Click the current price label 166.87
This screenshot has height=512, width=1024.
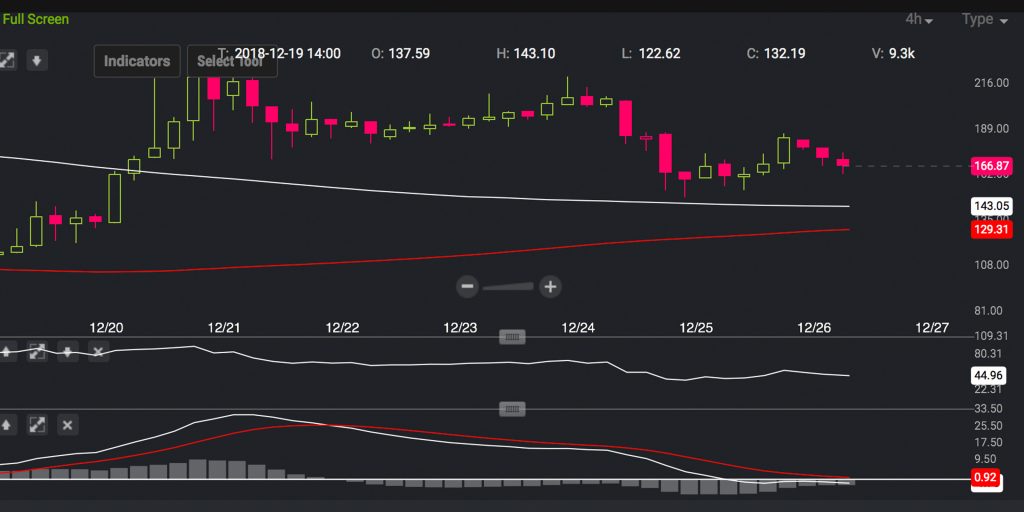991,166
